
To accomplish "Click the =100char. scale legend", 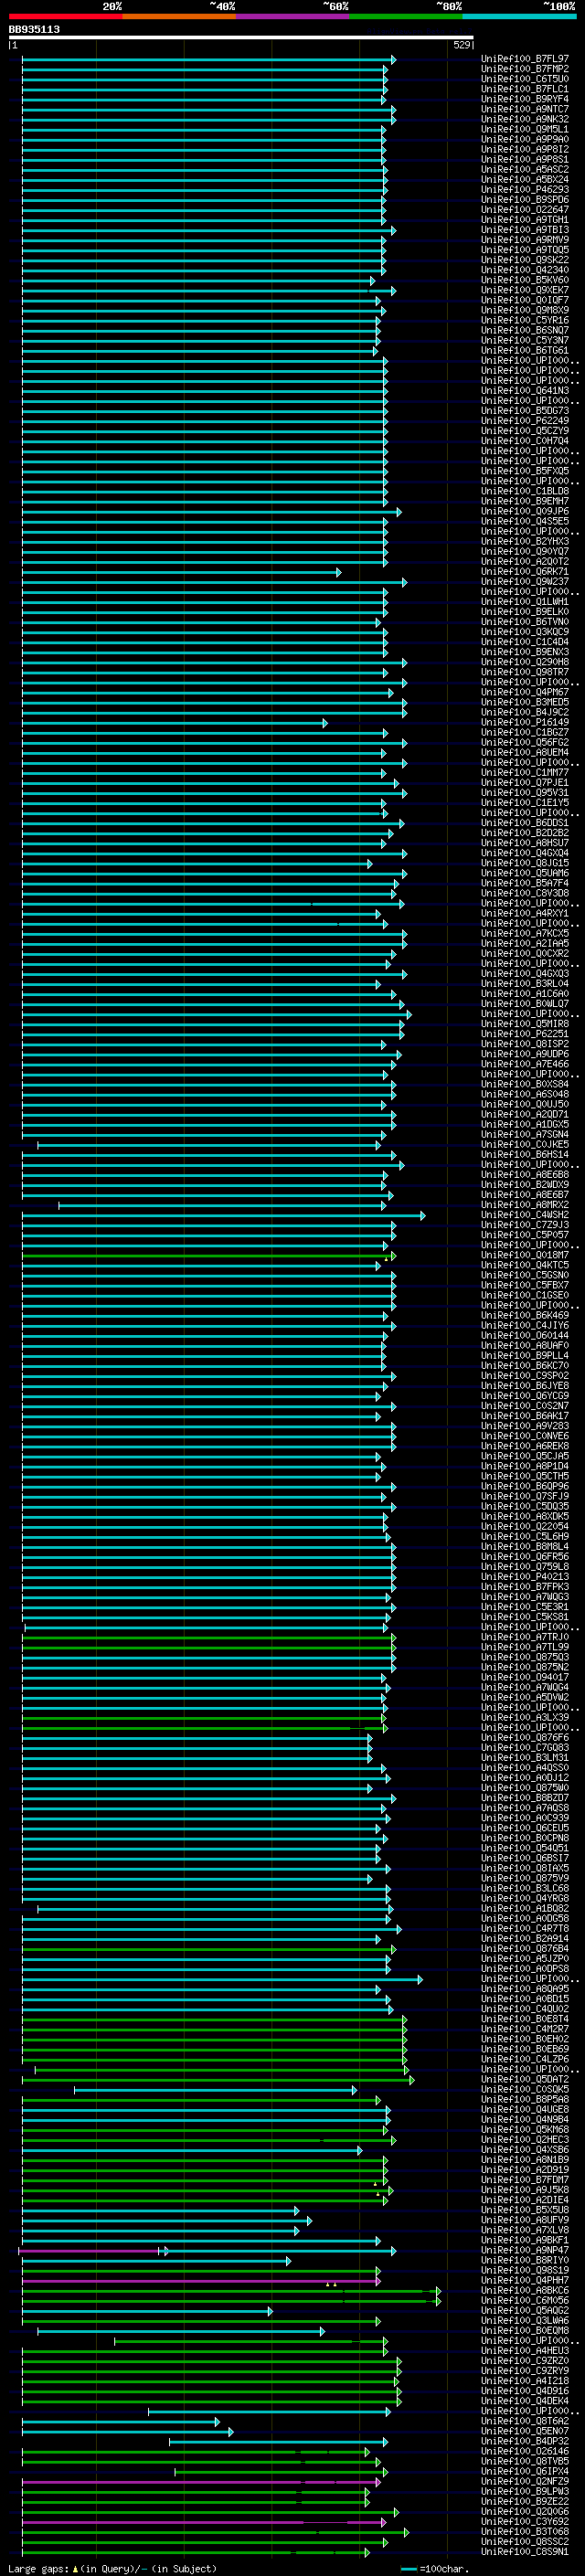I will point(434,2569).
